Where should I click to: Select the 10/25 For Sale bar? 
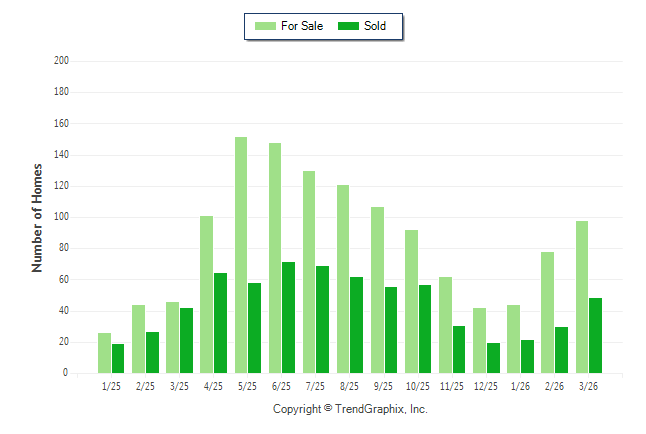(x=411, y=301)
